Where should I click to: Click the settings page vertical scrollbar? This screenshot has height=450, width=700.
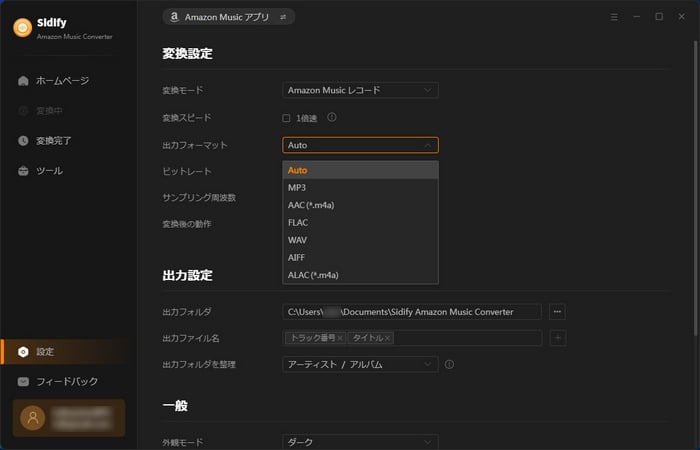tap(695, 188)
